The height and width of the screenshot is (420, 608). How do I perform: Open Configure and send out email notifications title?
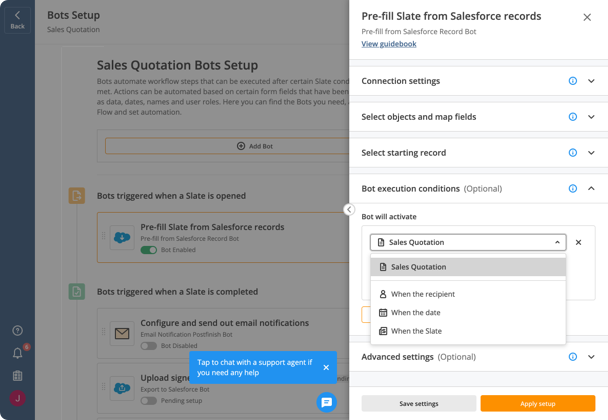[x=225, y=323]
